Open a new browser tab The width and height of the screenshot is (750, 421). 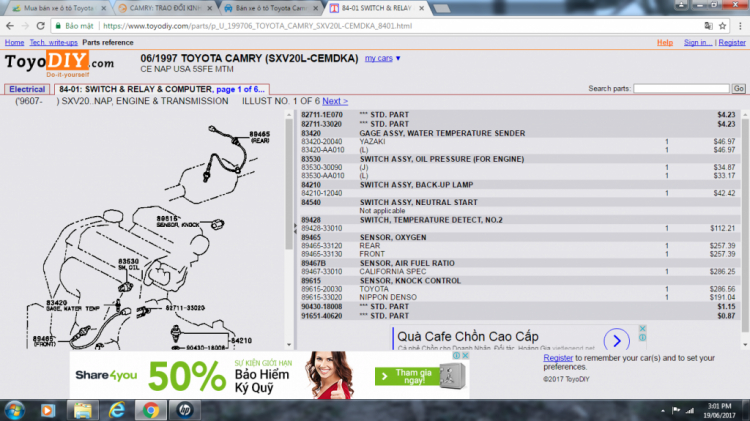(x=441, y=8)
